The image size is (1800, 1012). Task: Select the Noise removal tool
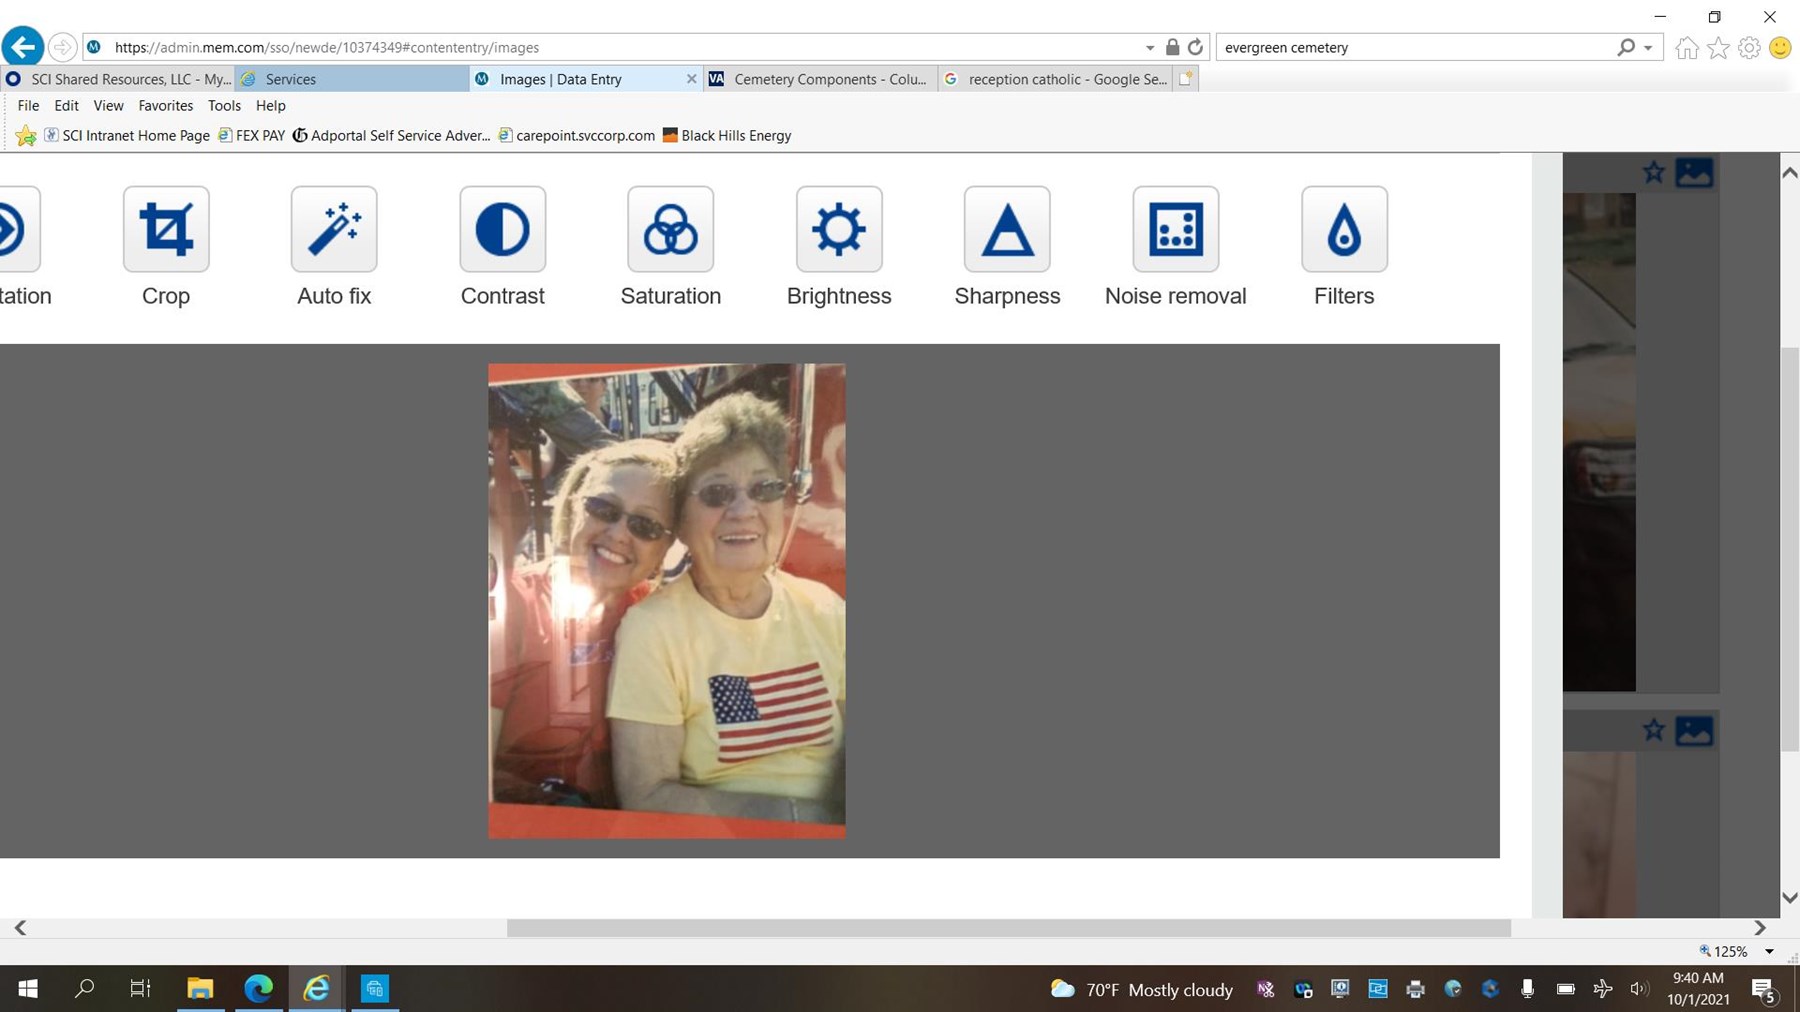click(x=1175, y=230)
